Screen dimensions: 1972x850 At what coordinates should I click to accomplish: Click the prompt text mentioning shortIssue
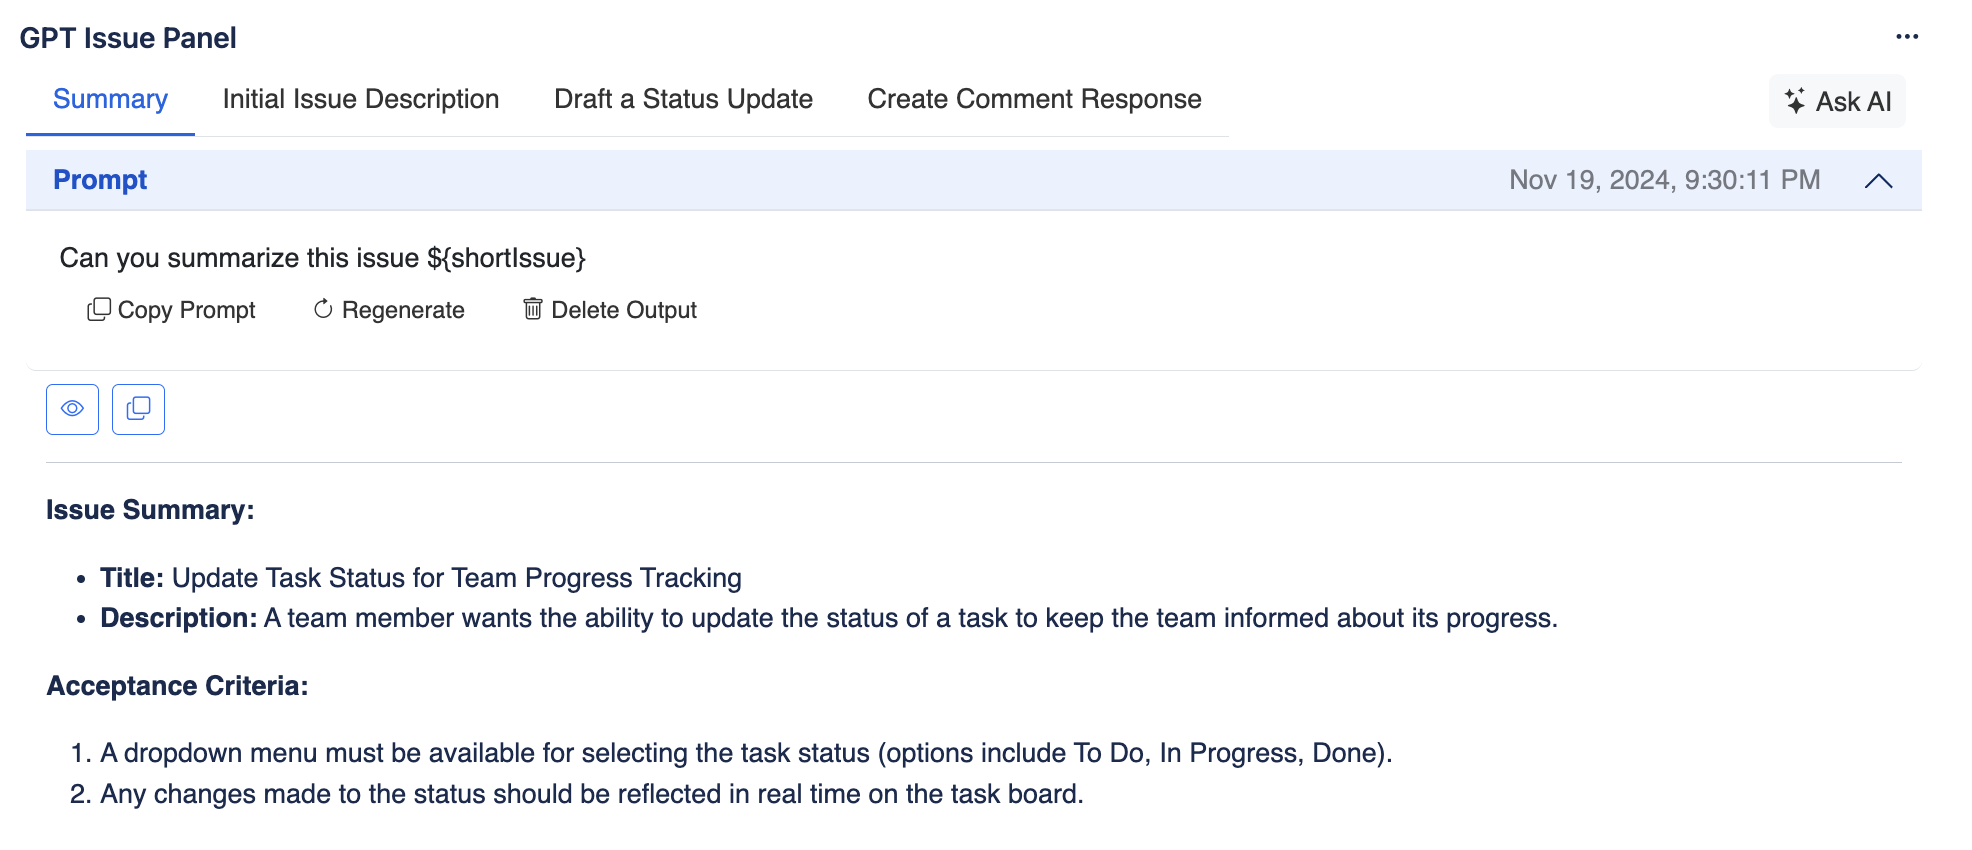322,258
